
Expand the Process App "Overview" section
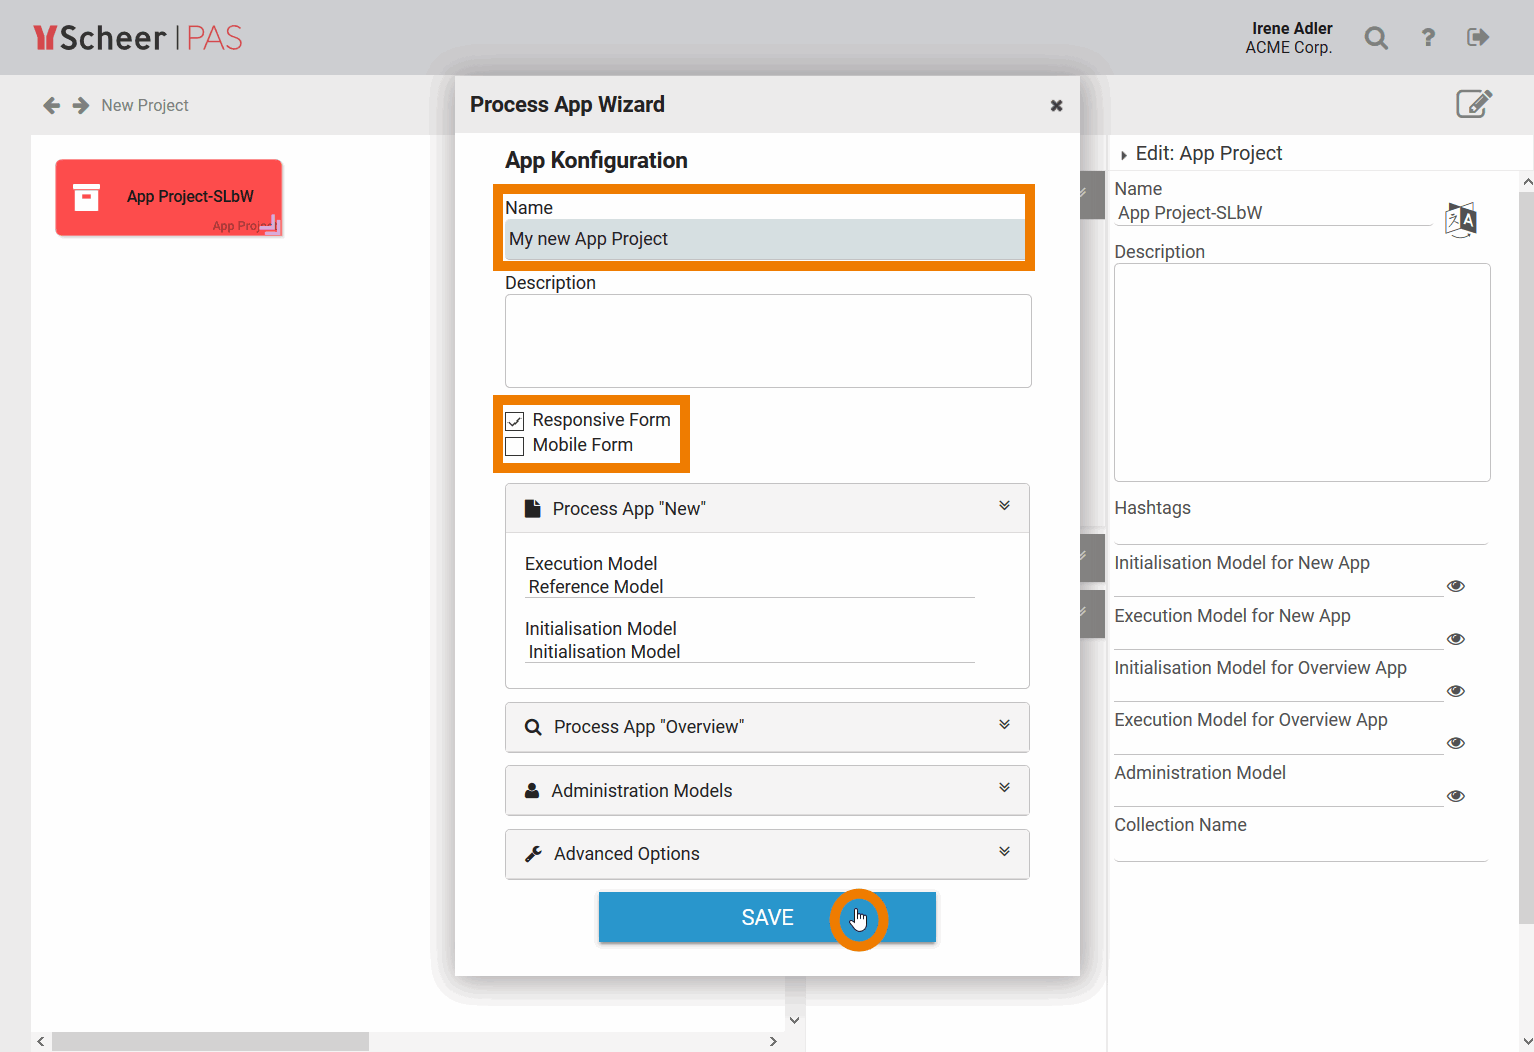click(1004, 725)
